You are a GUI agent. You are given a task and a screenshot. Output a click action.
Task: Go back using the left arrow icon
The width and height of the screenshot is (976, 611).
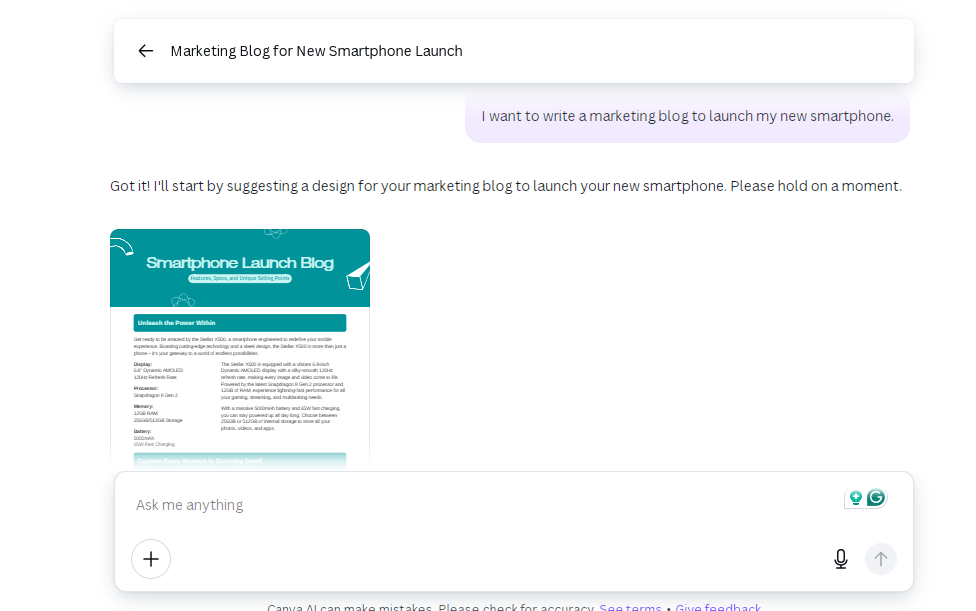[x=146, y=51]
